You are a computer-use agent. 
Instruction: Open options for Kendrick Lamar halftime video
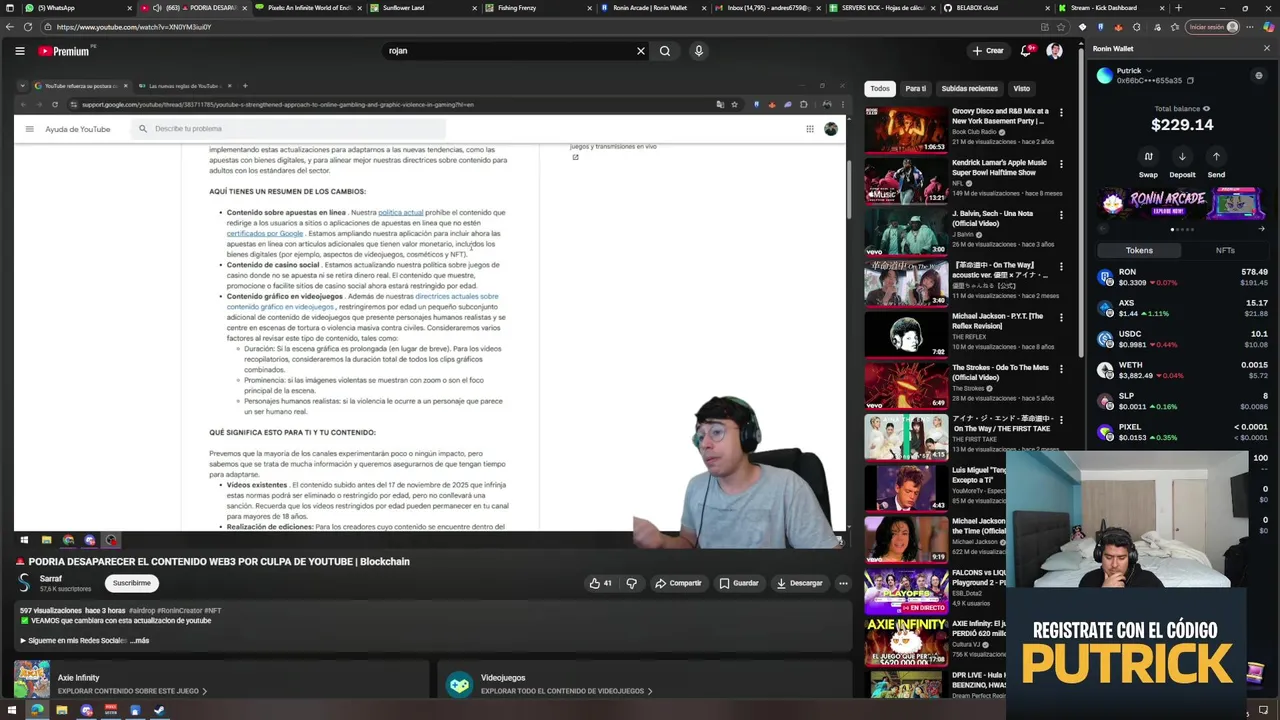pos(1061,164)
